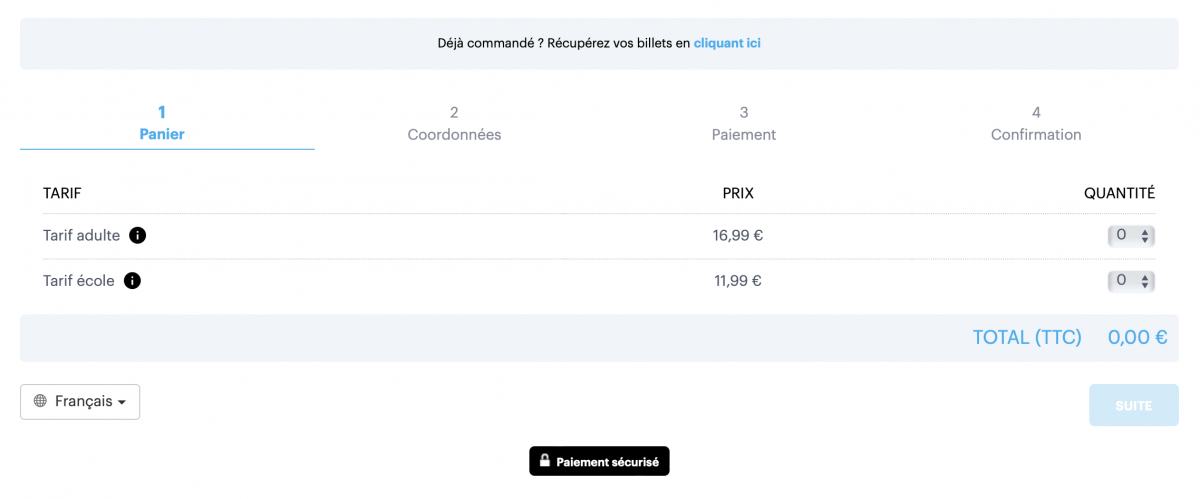Click the Tarif adulte label
Screen dimensions: 1200x499
(81, 236)
